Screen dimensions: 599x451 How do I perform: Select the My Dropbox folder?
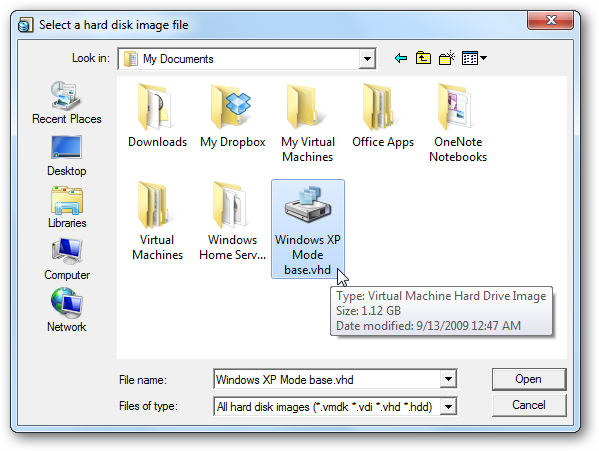coord(233,116)
